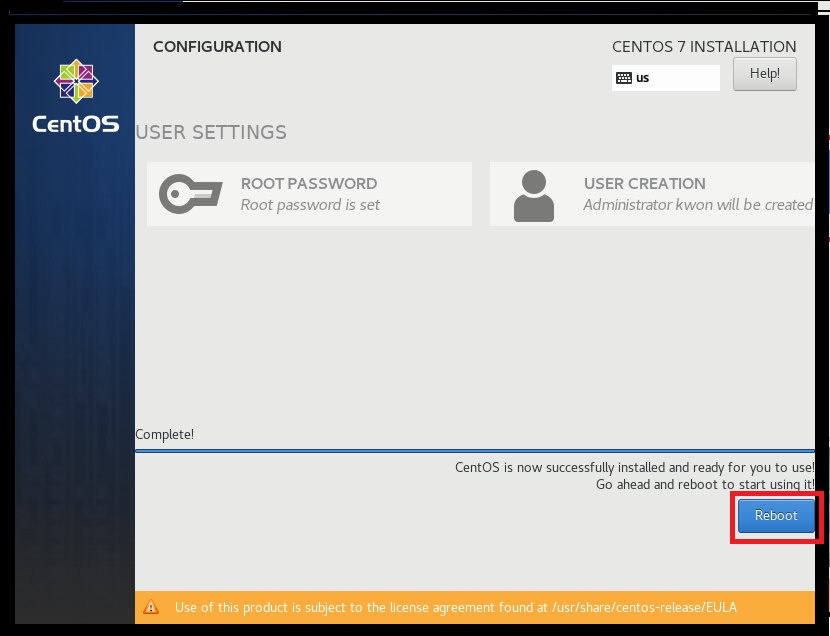
Task: Open the User Creation person icon
Action: [x=534, y=196]
